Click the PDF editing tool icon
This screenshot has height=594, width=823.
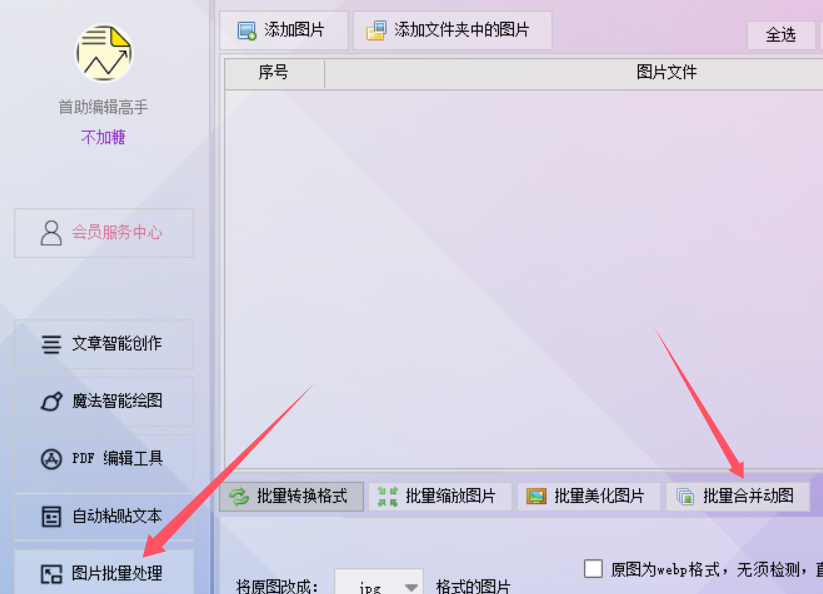(x=51, y=459)
